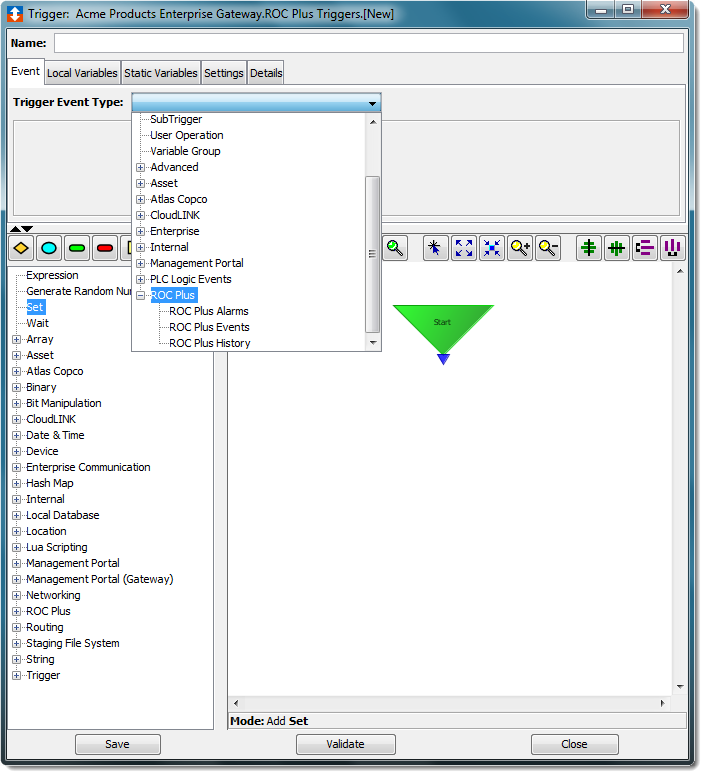705x776 pixels.
Task: Click the Save button
Action: coord(117,744)
